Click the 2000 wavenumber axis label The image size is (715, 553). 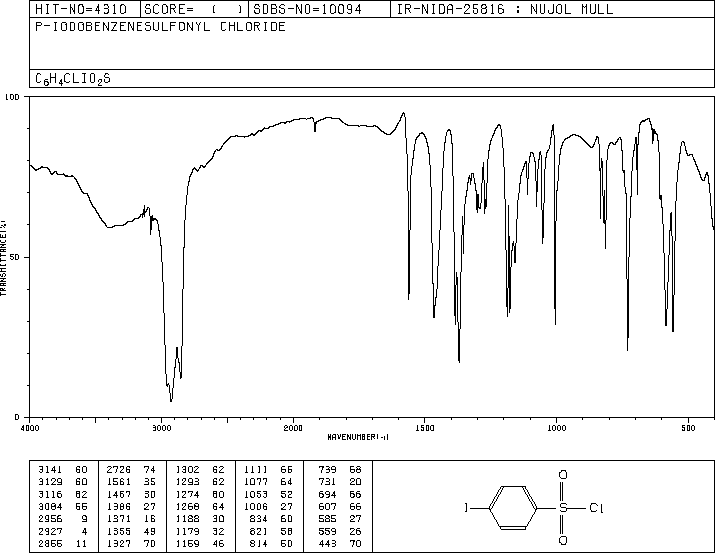[x=293, y=428]
